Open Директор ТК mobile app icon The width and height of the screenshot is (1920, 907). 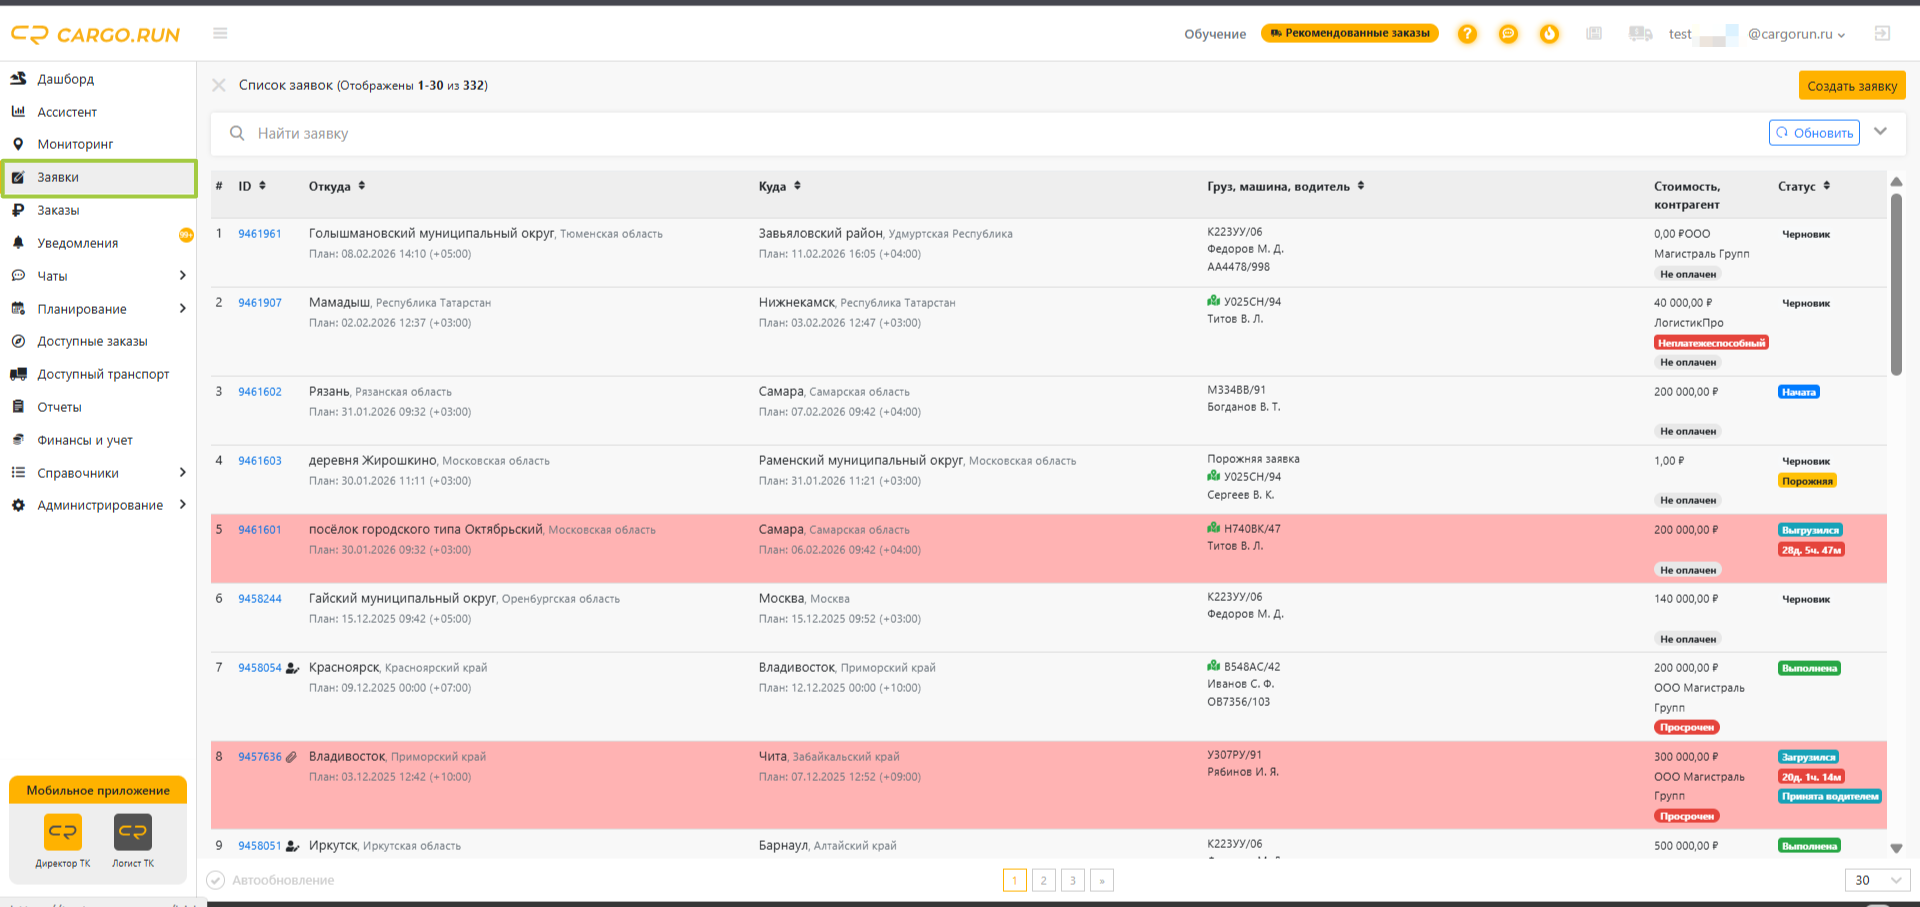pyautogui.click(x=63, y=831)
